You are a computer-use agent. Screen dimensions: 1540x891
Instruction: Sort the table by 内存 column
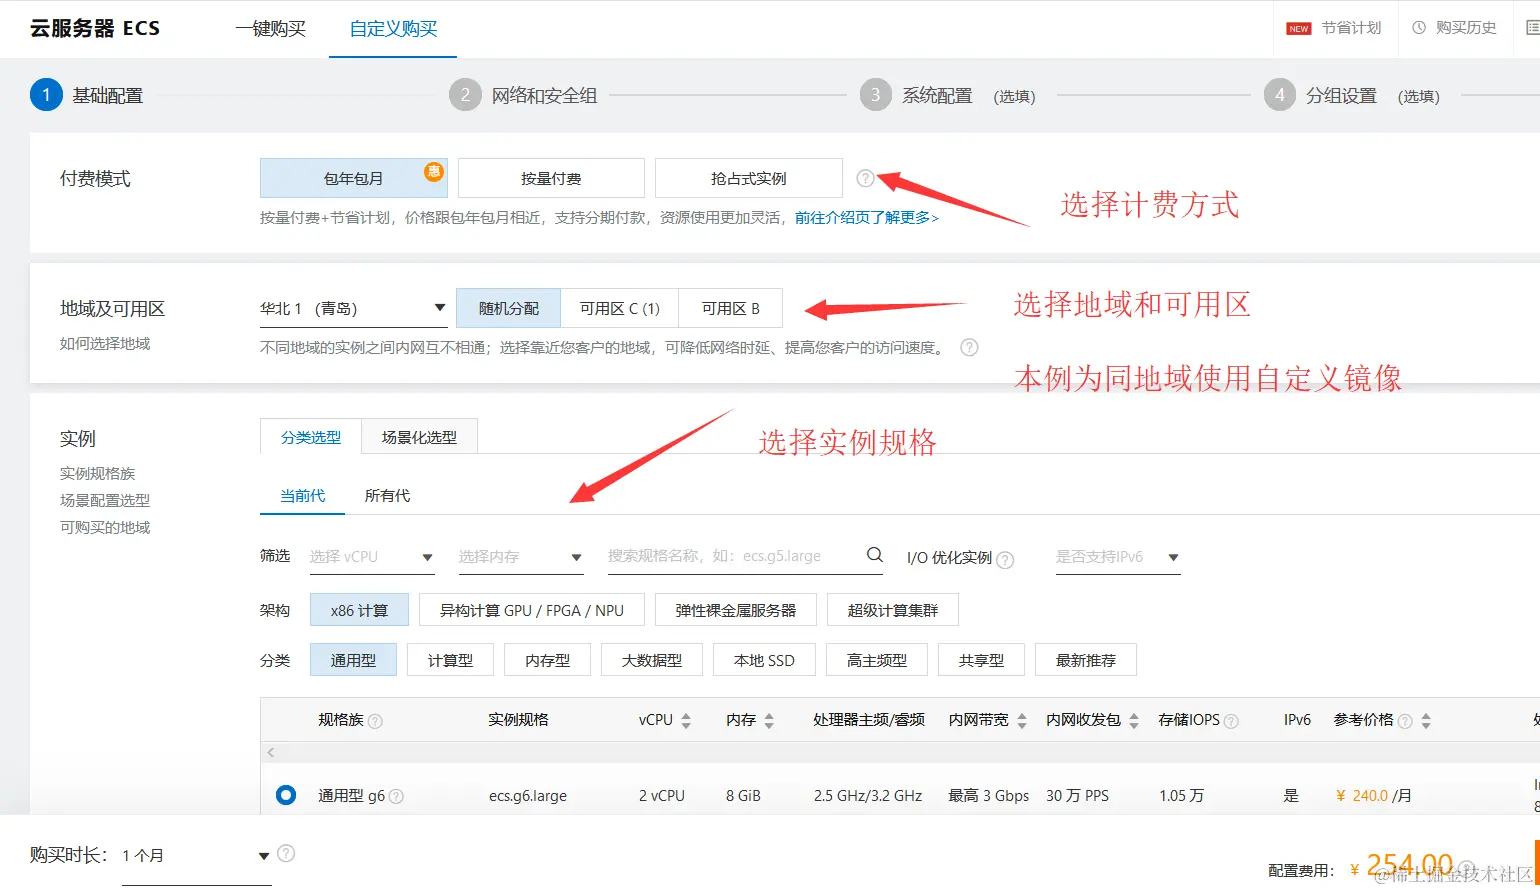[769, 720]
